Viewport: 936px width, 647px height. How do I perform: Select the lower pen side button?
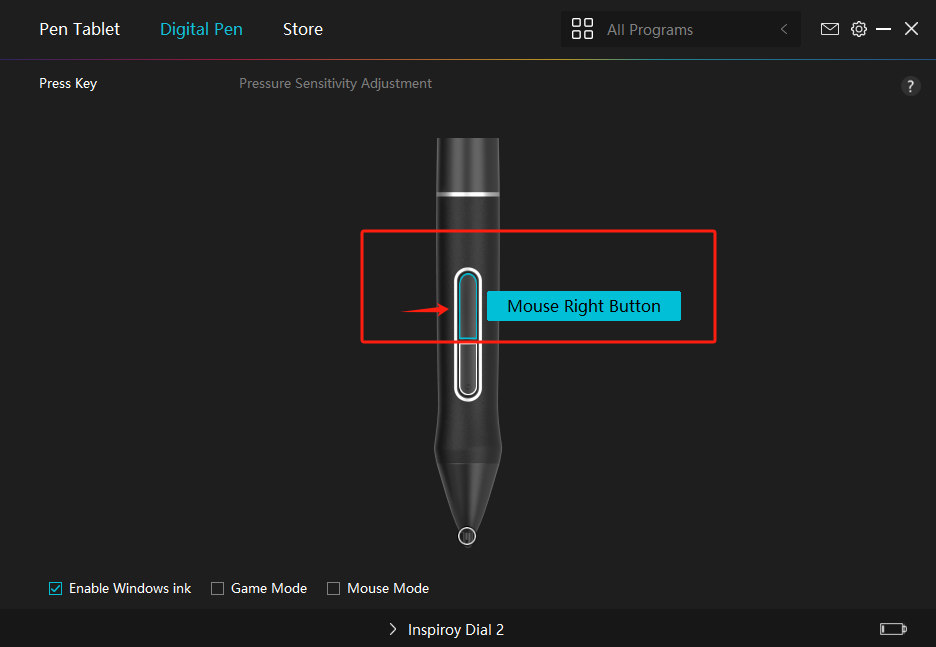coord(468,370)
